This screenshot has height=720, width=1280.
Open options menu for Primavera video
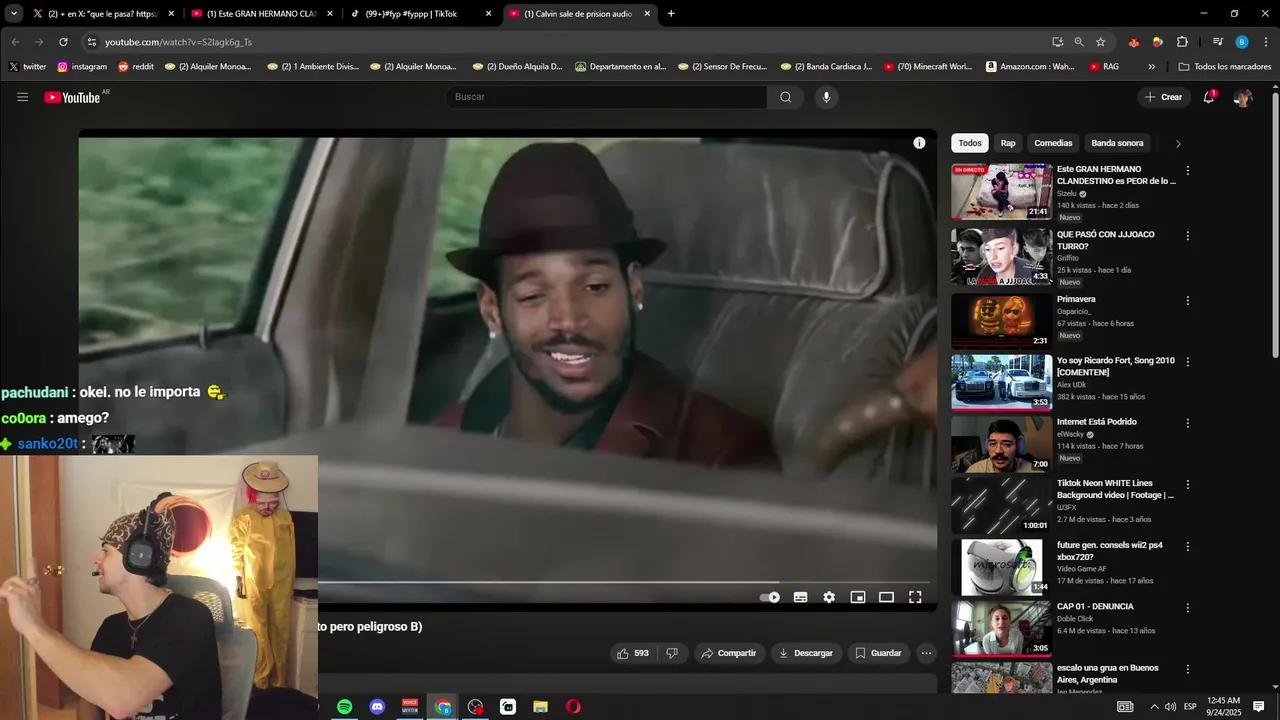coord(1188,300)
